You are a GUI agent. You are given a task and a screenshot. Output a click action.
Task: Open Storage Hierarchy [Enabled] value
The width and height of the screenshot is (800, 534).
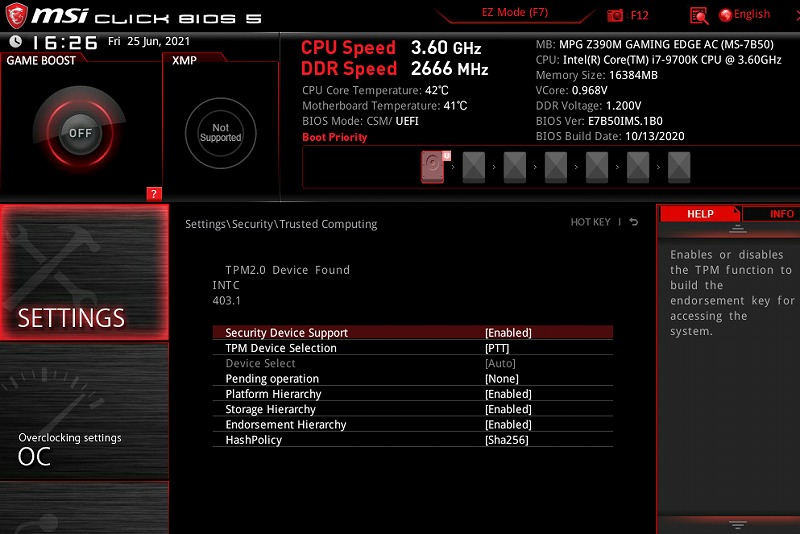coord(508,410)
